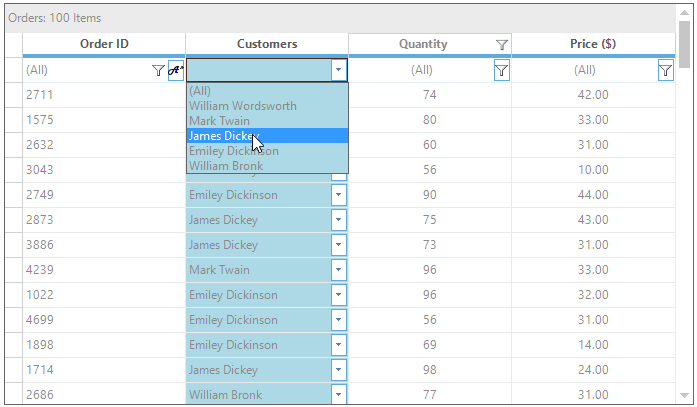Sort by the Order ID column header
This screenshot has width=697, height=407.
(104, 44)
